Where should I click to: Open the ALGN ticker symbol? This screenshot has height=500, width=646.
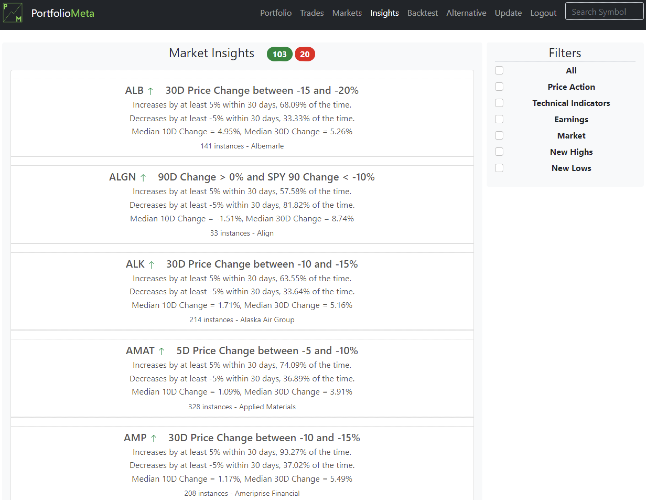click(122, 177)
